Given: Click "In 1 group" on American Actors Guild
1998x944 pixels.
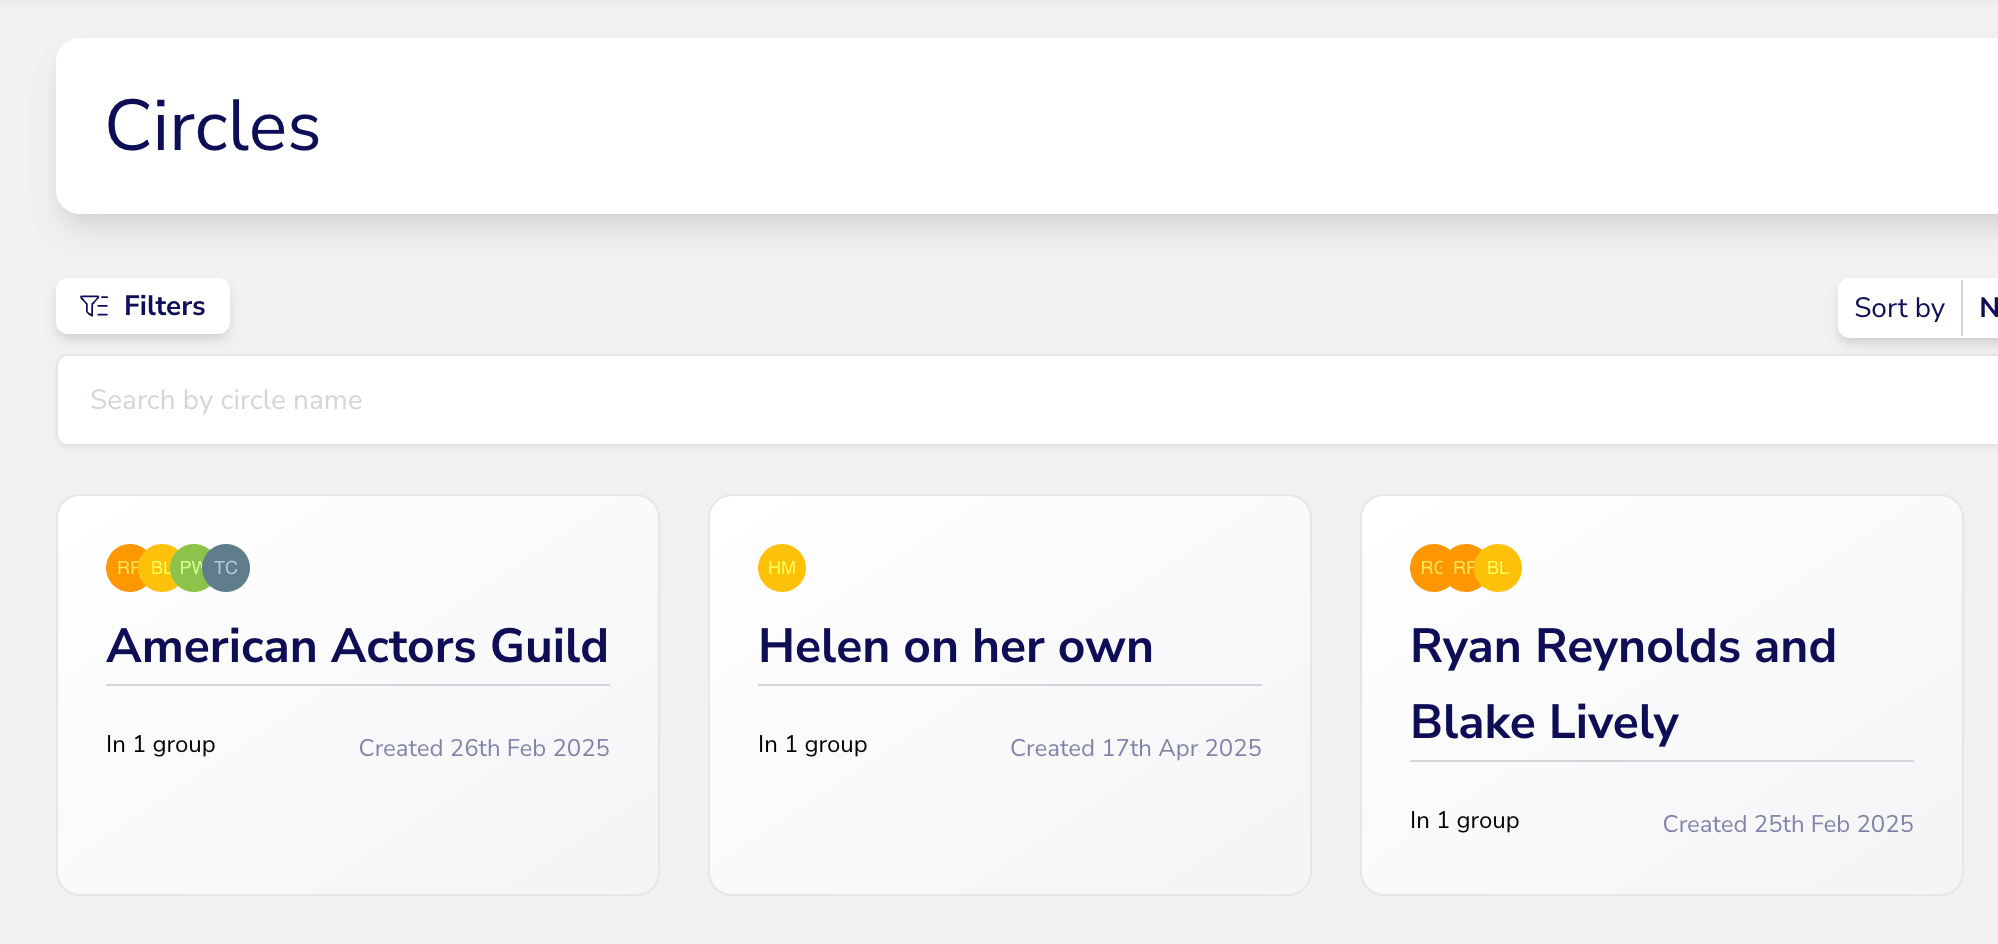Looking at the screenshot, I should pyautogui.click(x=161, y=745).
